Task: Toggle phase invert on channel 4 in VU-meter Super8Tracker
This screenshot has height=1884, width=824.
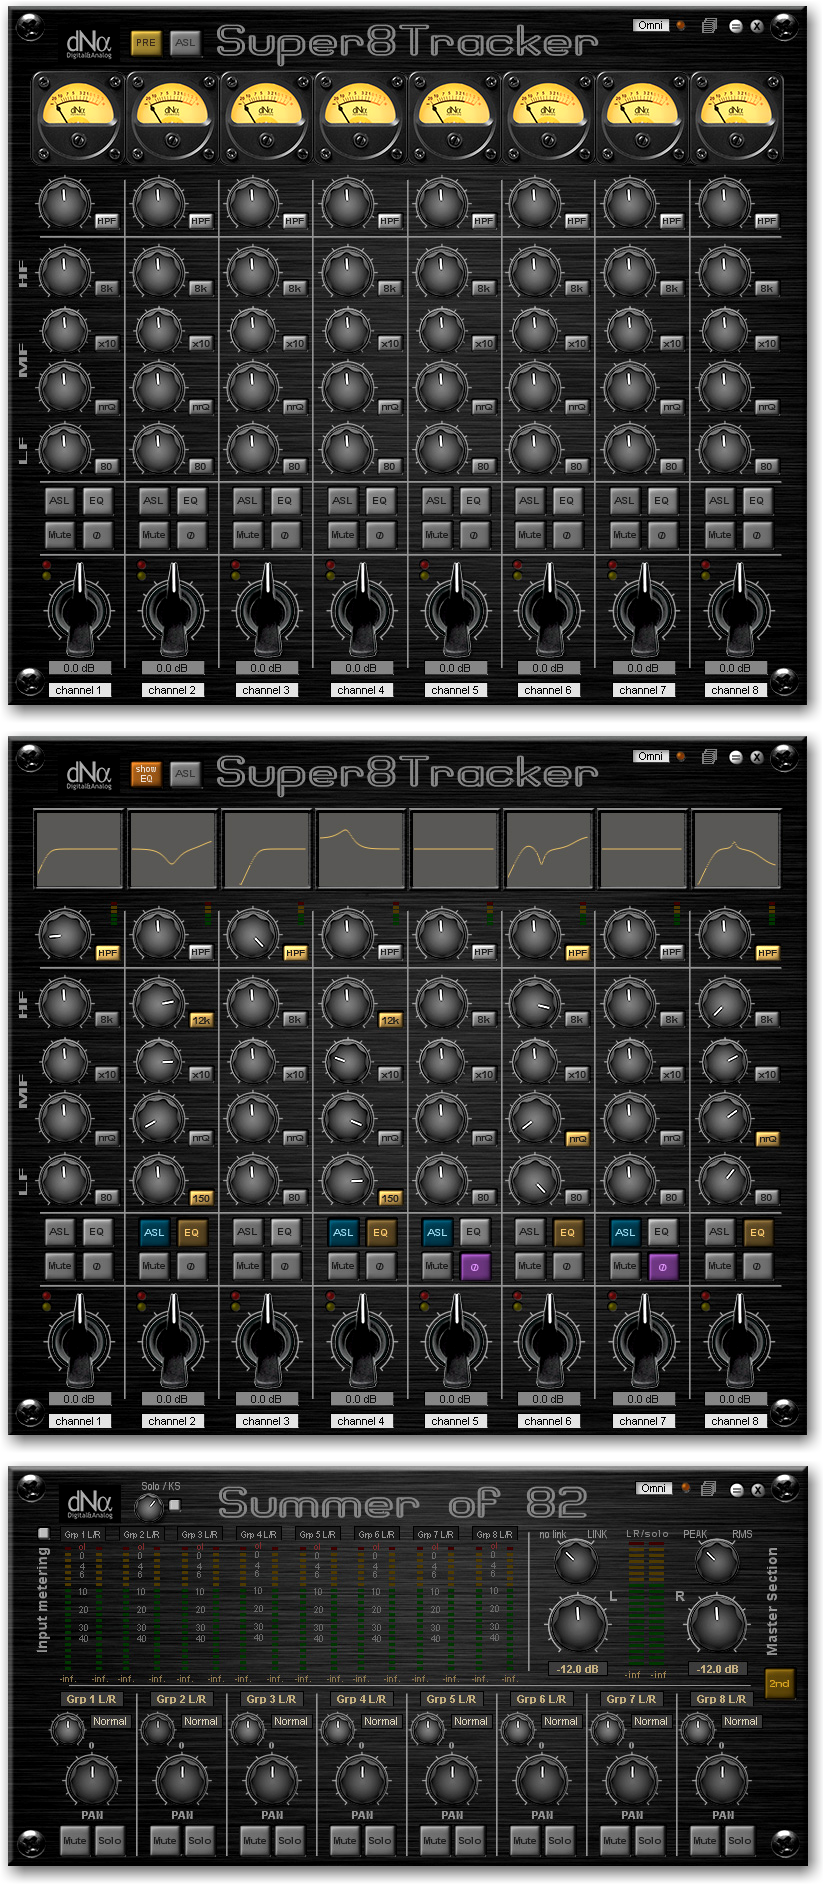Action: [x=380, y=535]
